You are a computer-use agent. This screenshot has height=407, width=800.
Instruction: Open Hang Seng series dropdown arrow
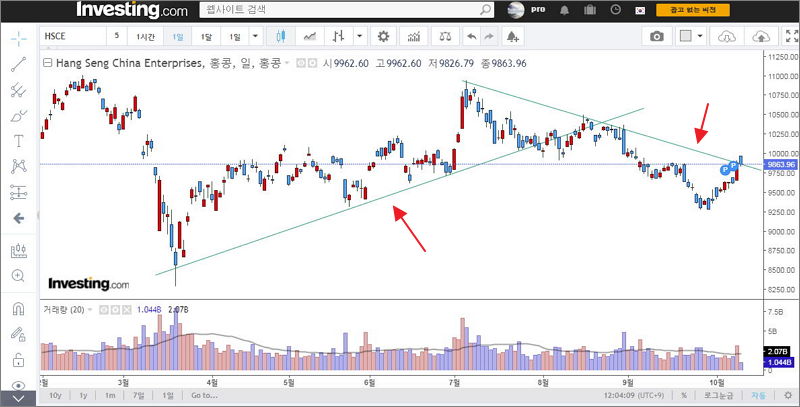(x=287, y=64)
